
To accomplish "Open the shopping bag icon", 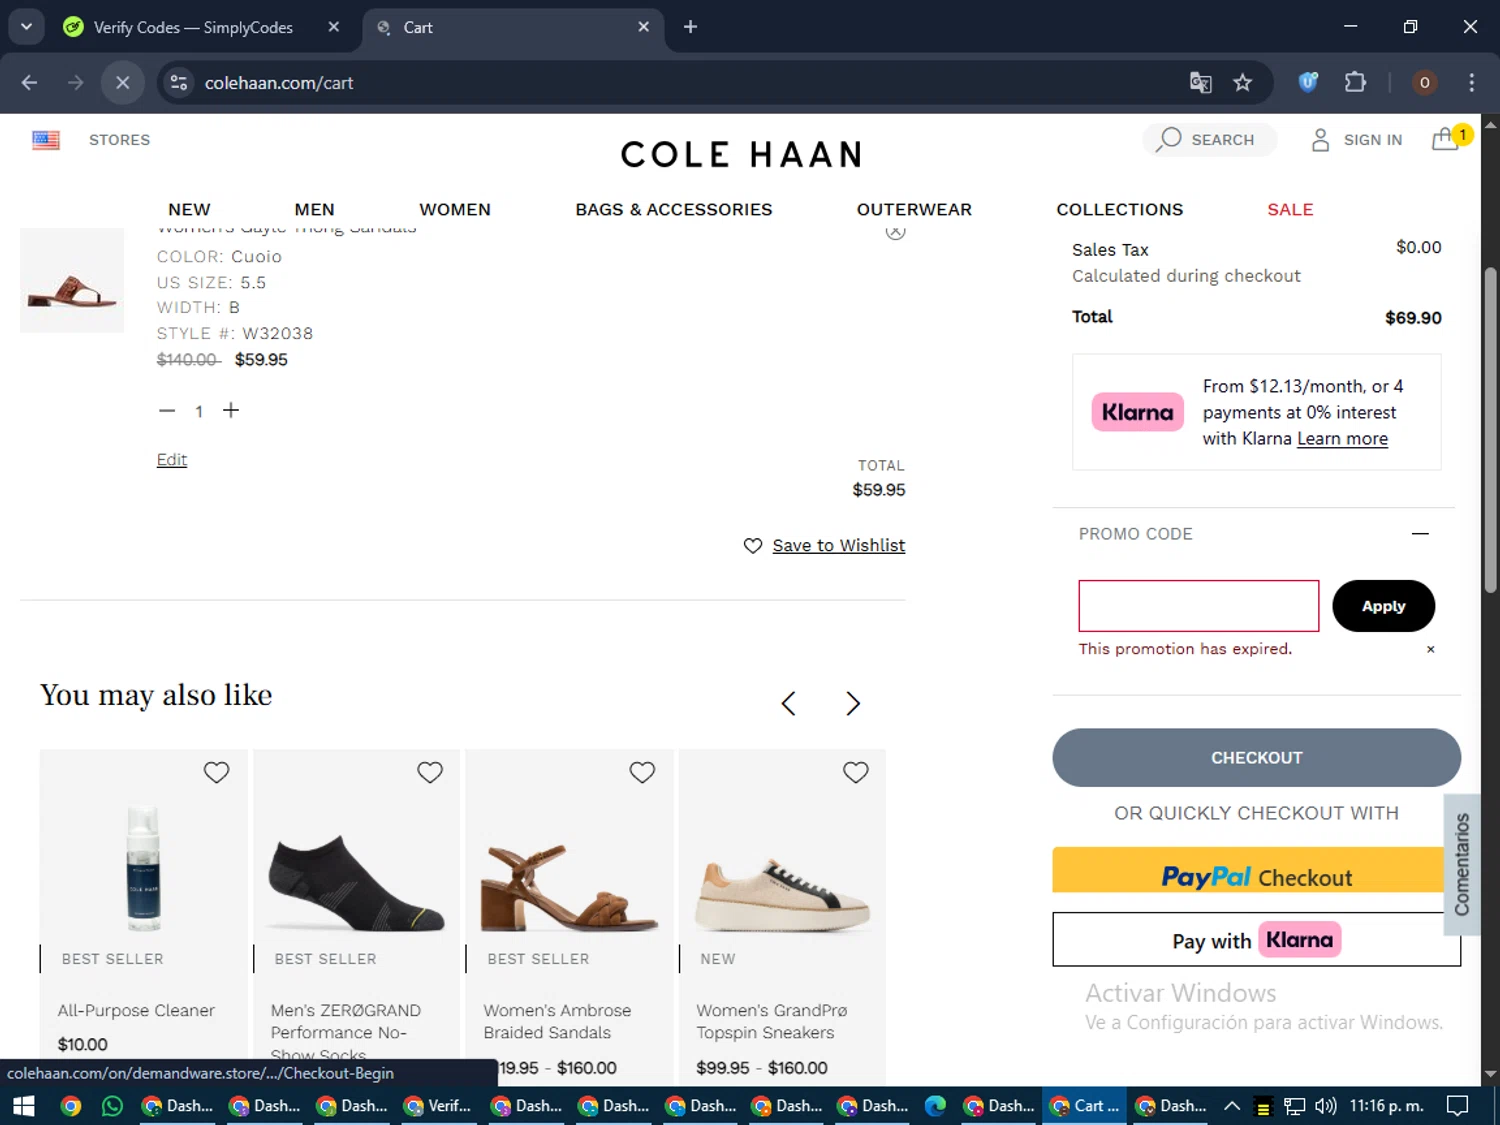I will [1445, 140].
